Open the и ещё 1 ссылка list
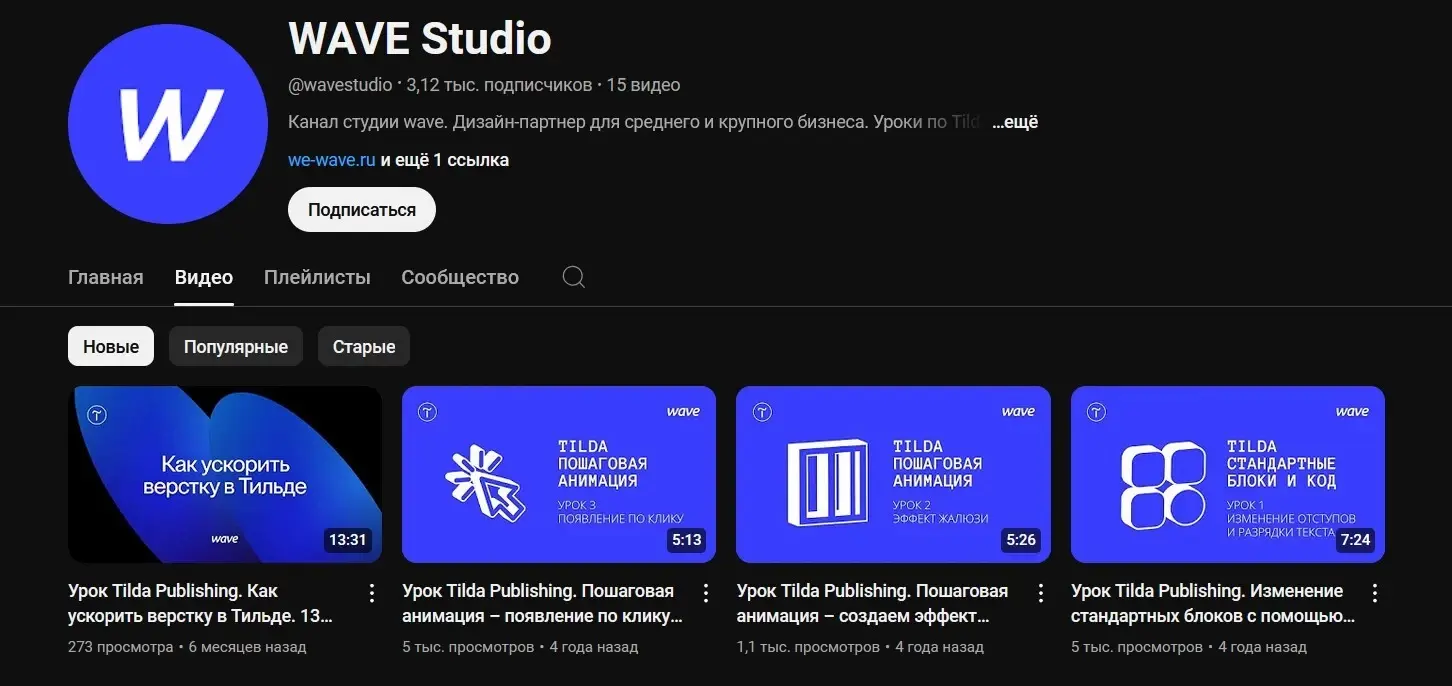Image resolution: width=1452 pixels, height=686 pixels. tap(447, 159)
